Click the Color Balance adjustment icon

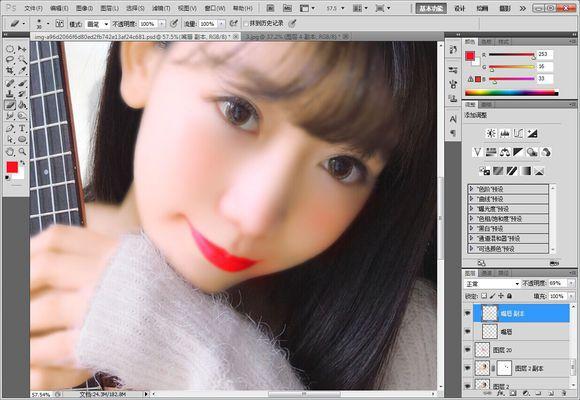[505, 152]
